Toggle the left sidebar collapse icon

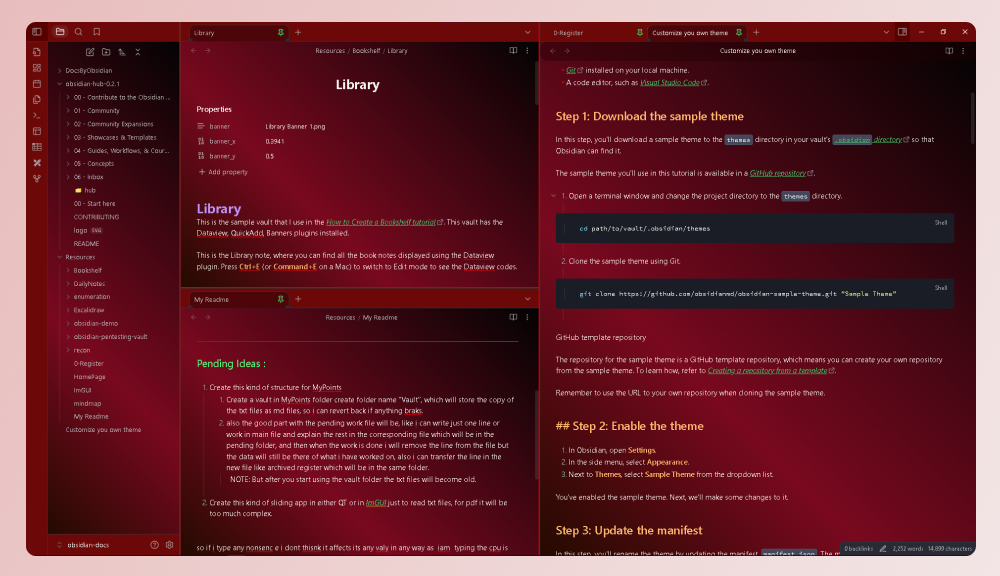(37, 31)
